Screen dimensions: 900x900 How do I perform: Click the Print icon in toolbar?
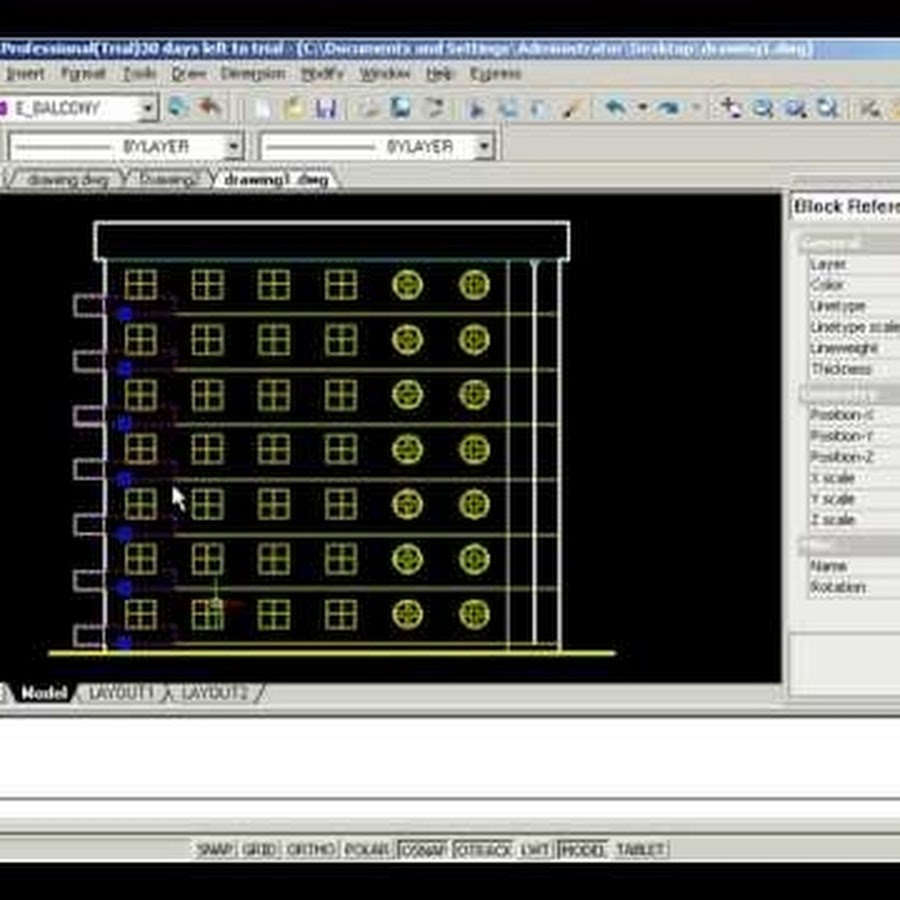pyautogui.click(x=370, y=109)
